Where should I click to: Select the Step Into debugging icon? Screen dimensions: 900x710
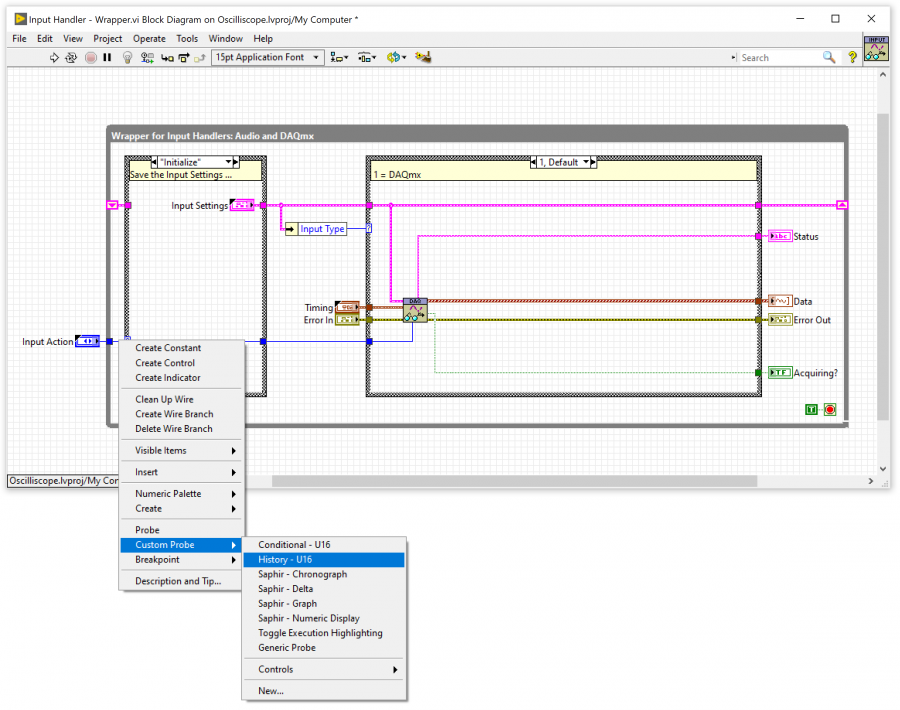(x=169, y=57)
